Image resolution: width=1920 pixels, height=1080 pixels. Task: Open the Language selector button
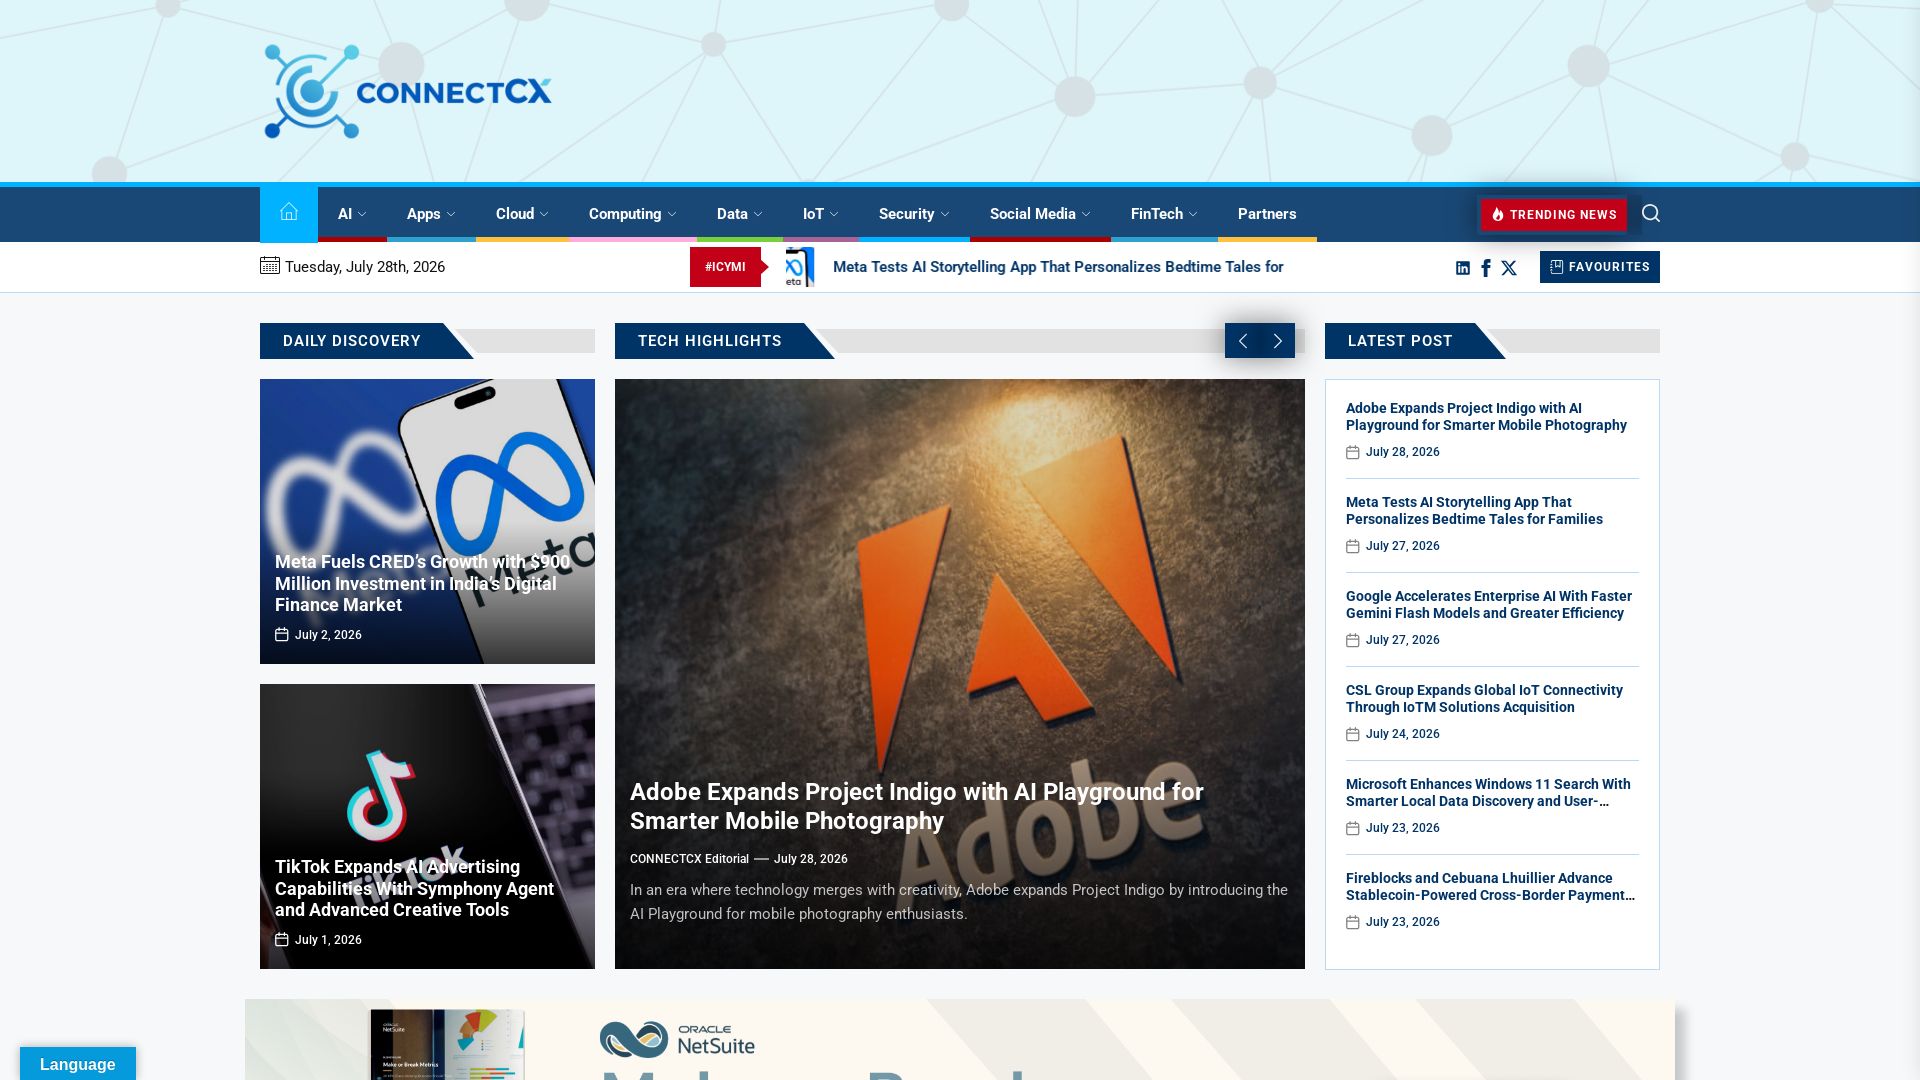pyautogui.click(x=78, y=1064)
